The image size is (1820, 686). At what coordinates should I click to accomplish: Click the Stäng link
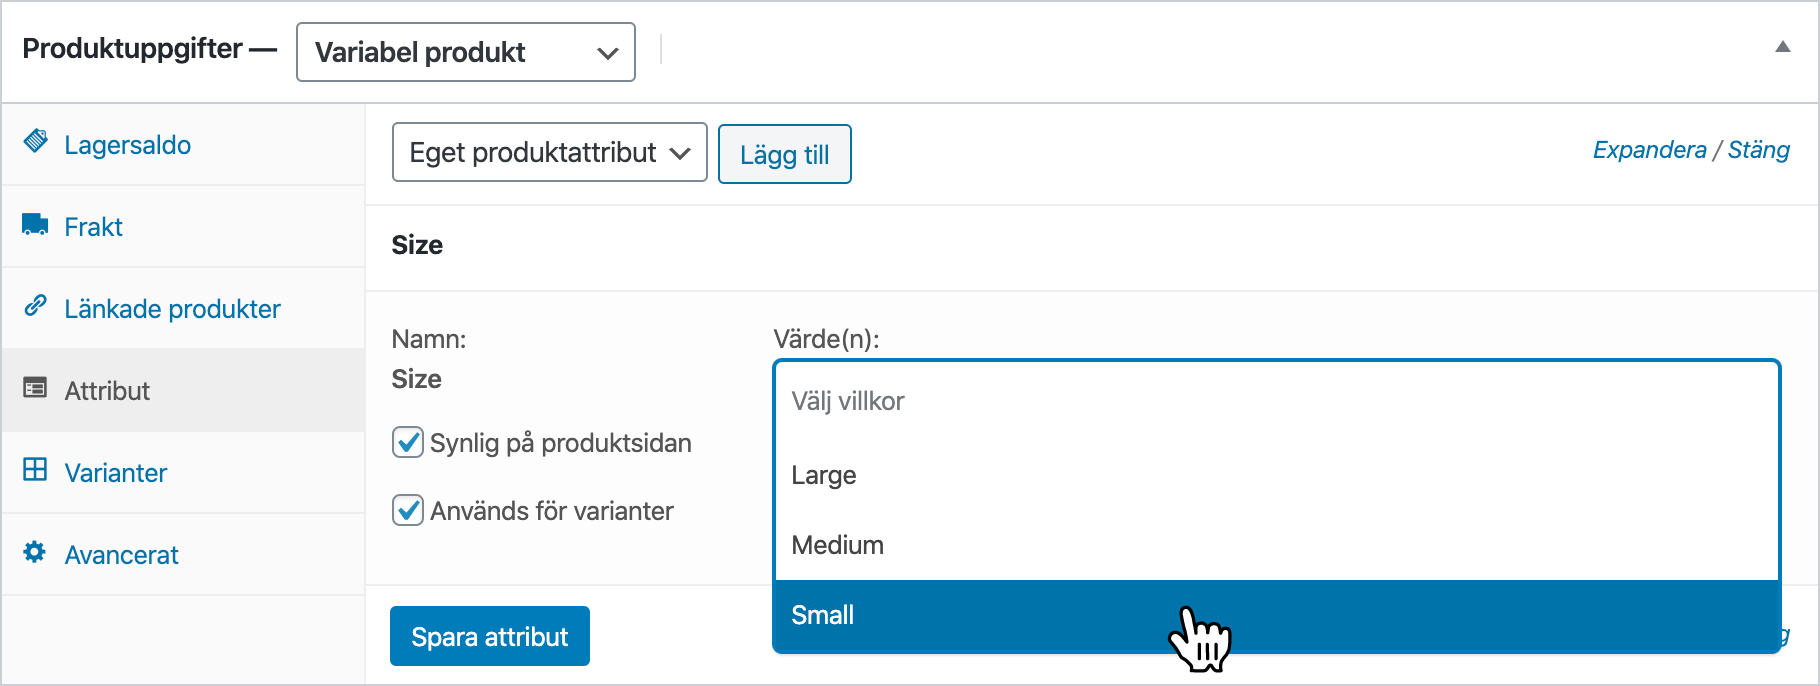tap(1758, 150)
